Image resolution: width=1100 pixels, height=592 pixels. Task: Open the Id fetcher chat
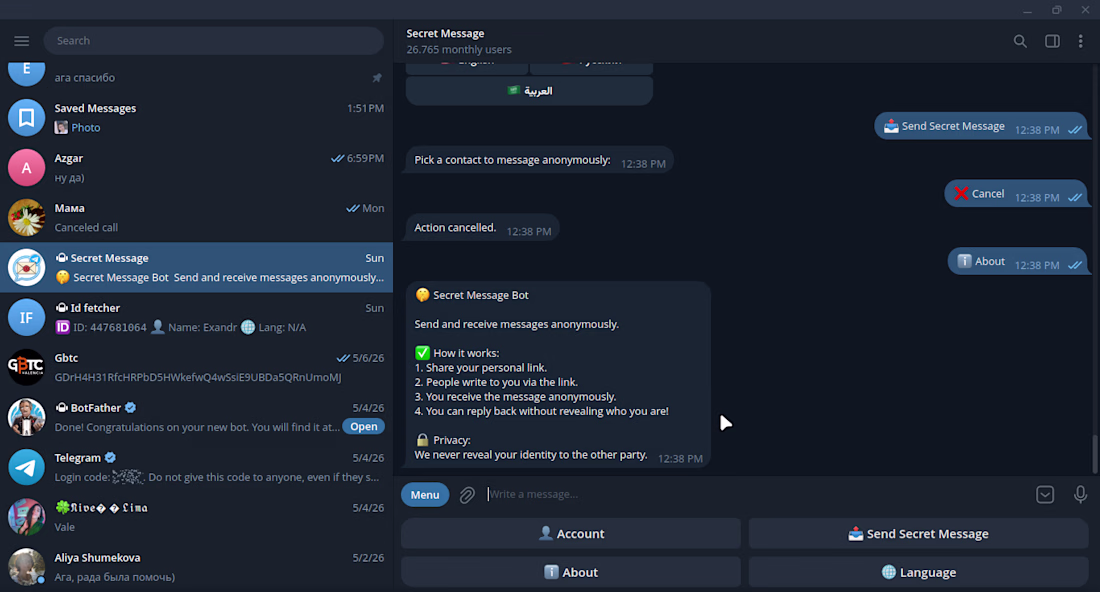[x=196, y=317]
